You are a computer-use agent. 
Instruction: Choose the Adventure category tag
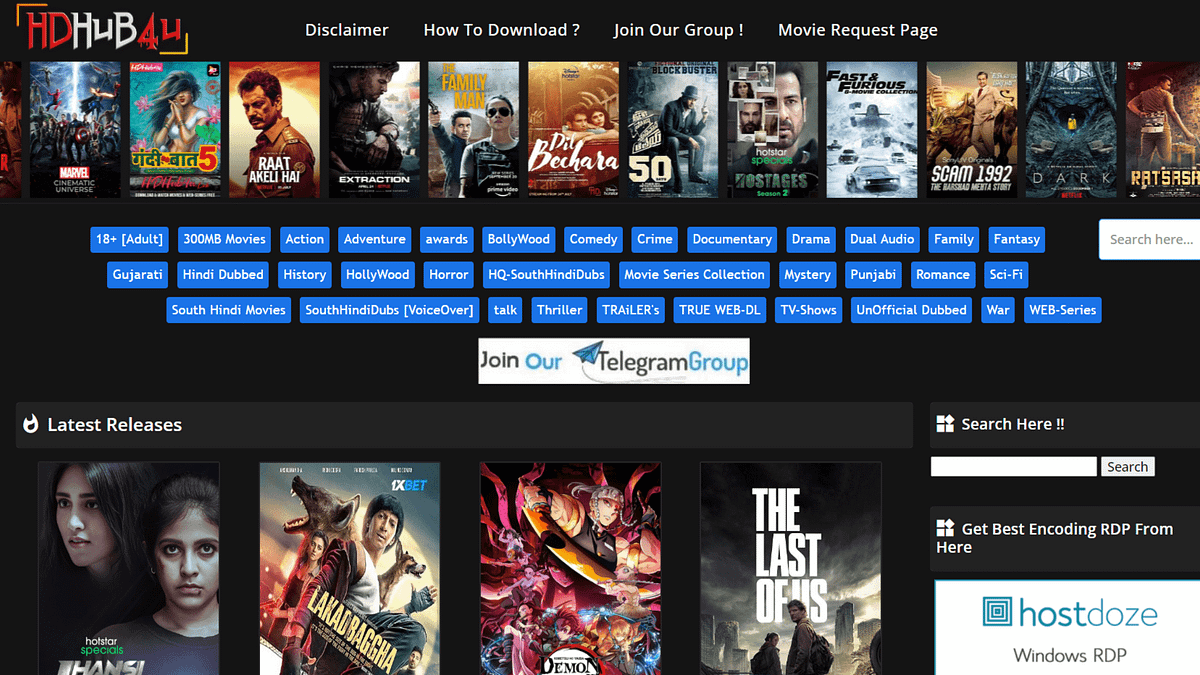pos(375,240)
